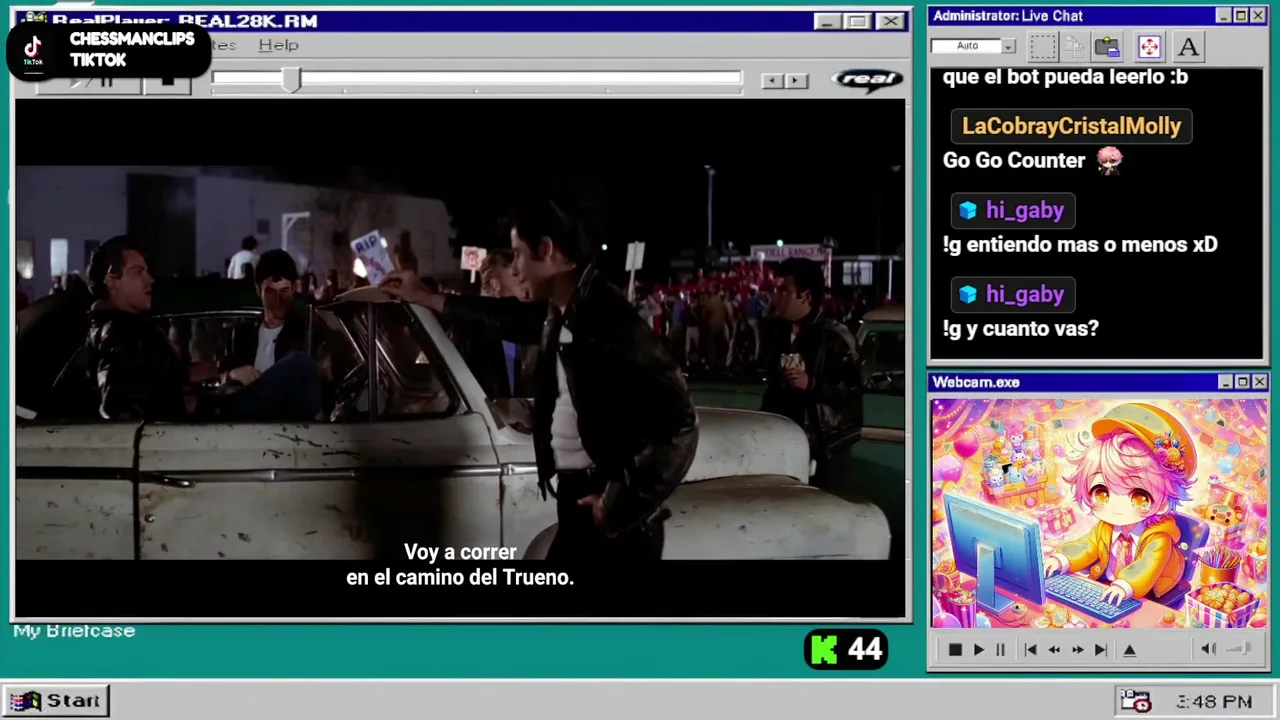Click the '!g entiendo mas o menos xD' message
This screenshot has width=1280, height=720.
1080,244
